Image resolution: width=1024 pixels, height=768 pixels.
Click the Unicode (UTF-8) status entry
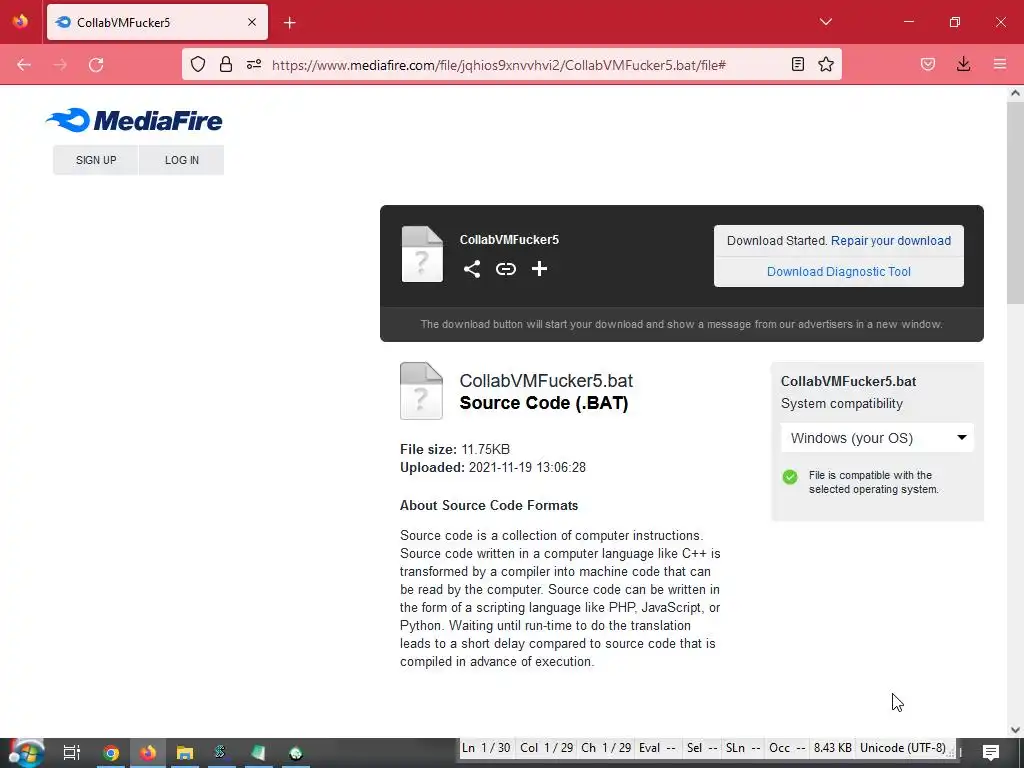click(903, 748)
